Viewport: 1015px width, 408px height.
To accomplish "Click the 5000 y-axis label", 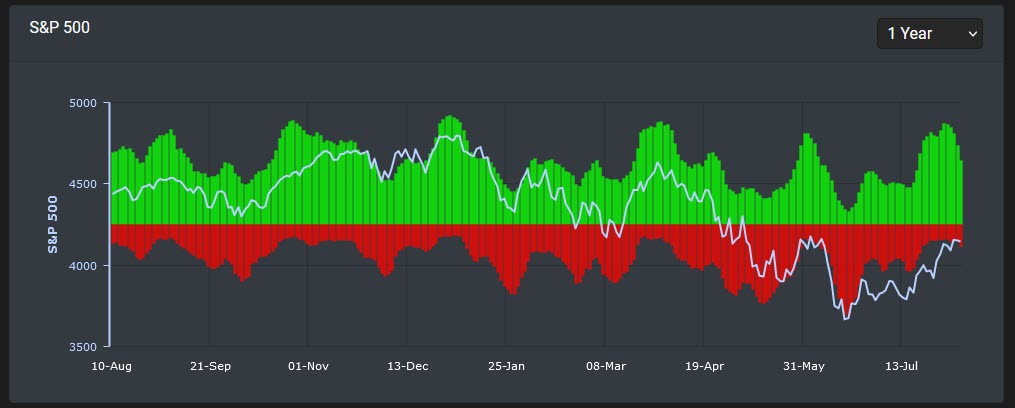I will [x=82, y=103].
